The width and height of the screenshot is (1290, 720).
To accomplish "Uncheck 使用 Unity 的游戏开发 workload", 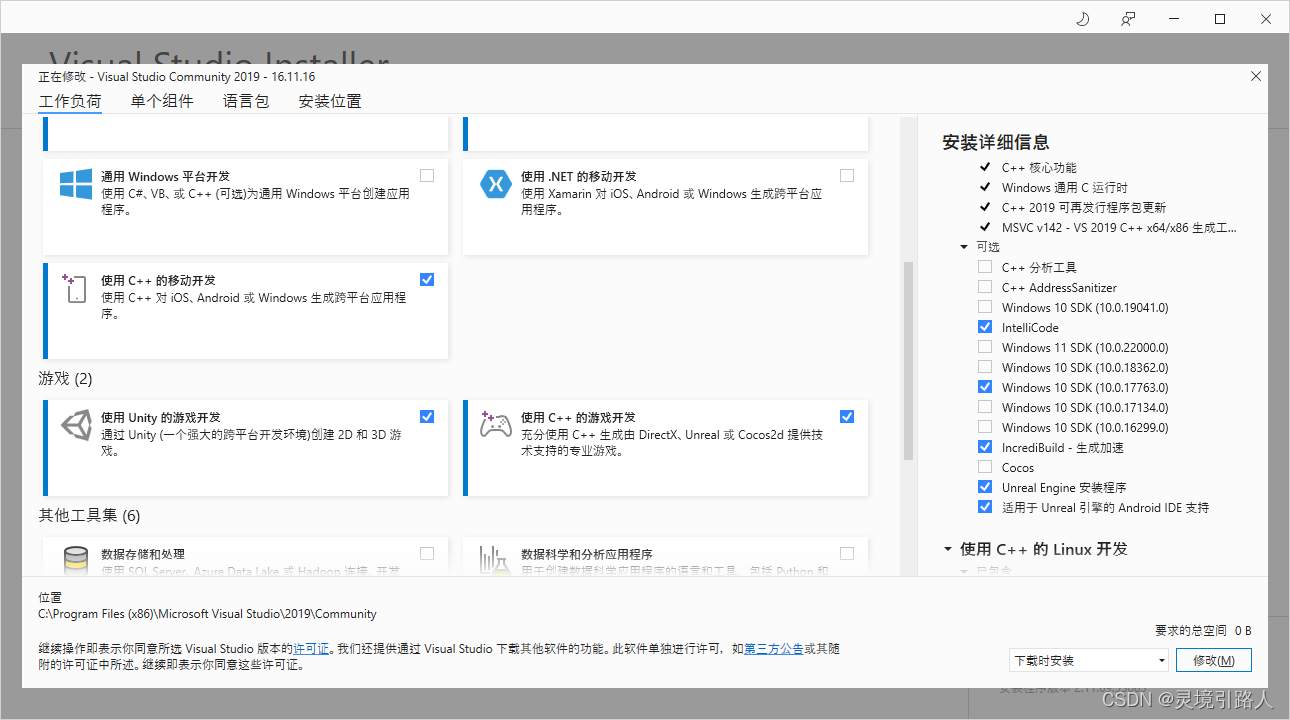I will (427, 416).
